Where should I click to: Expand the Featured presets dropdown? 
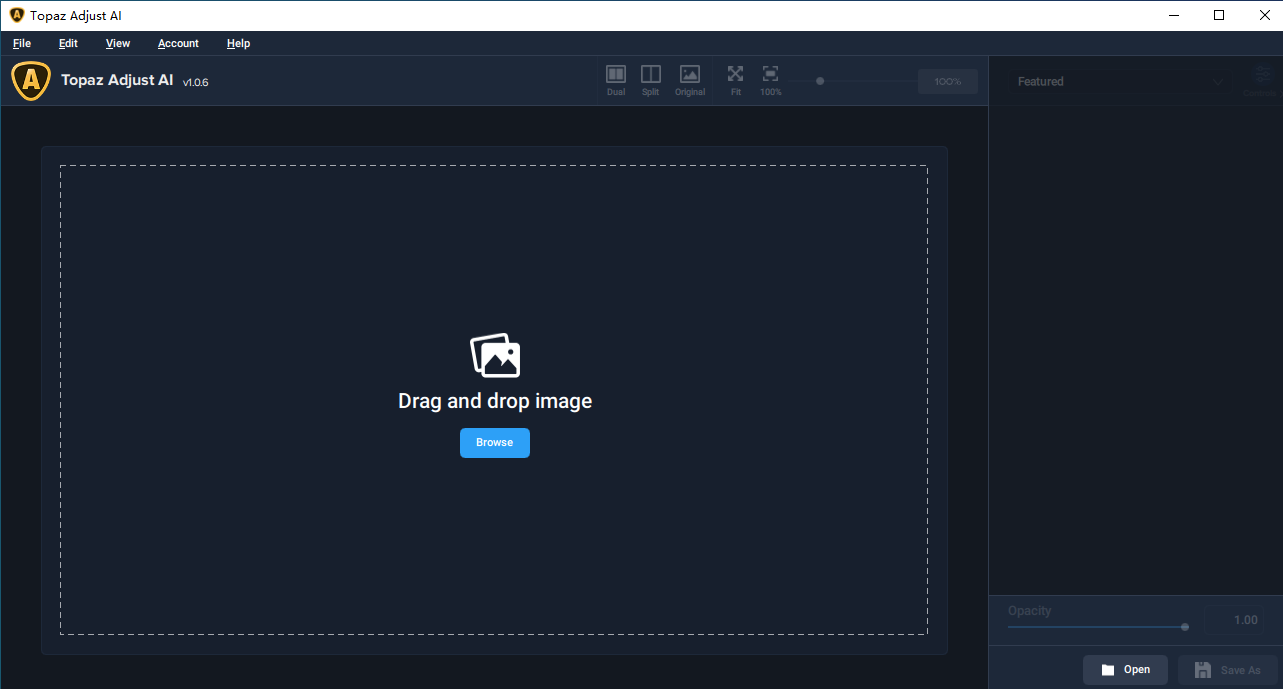click(x=1118, y=82)
